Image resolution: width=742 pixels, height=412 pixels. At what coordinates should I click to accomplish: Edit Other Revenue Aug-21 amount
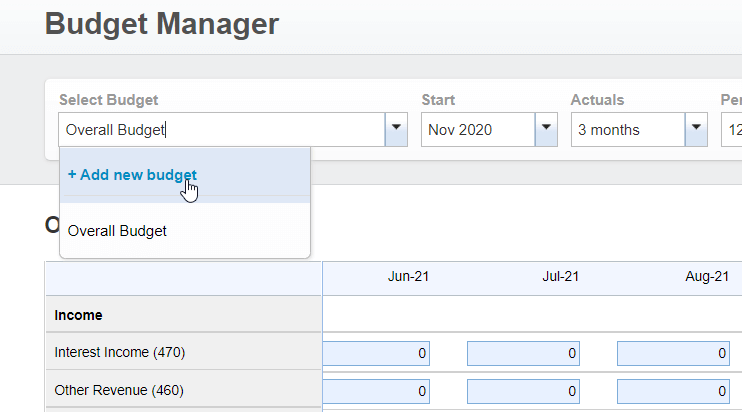tap(673, 391)
